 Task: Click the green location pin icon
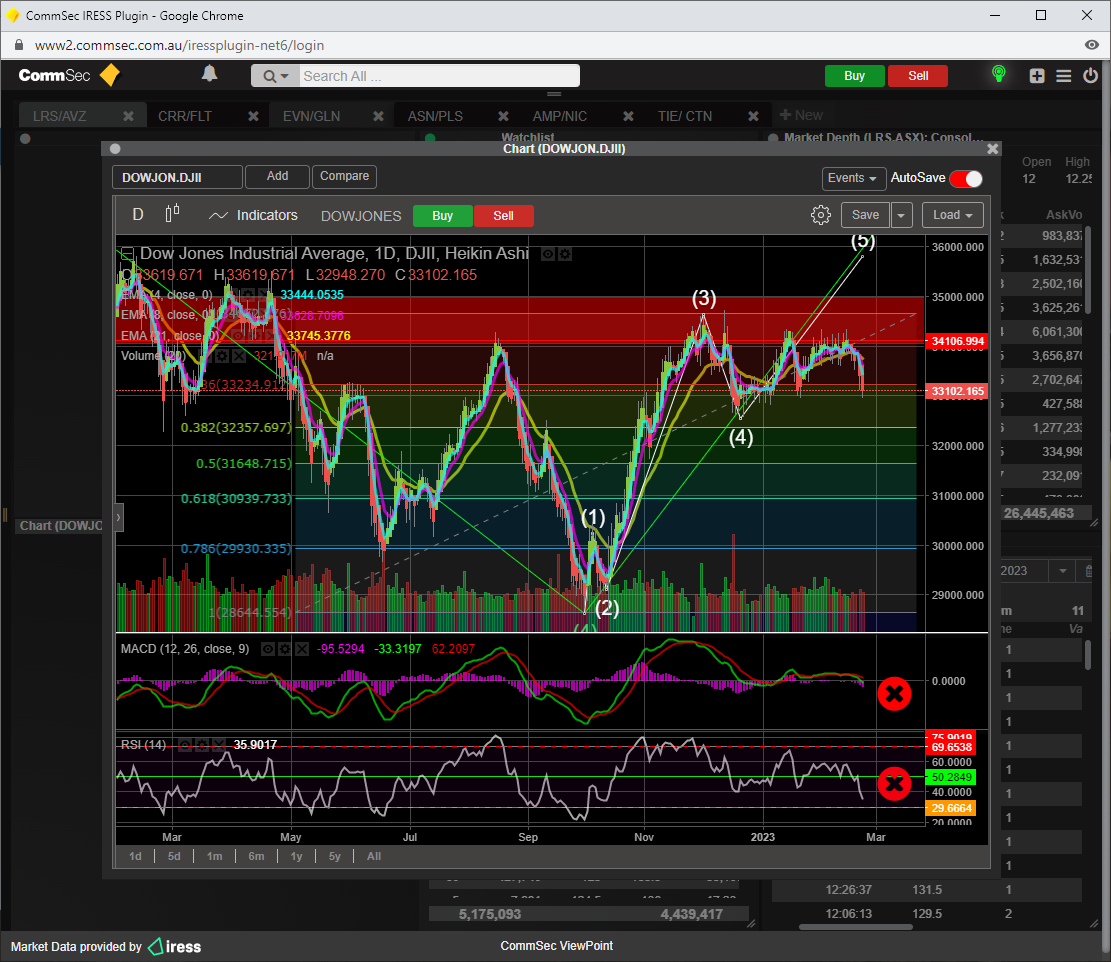pyautogui.click(x=998, y=74)
